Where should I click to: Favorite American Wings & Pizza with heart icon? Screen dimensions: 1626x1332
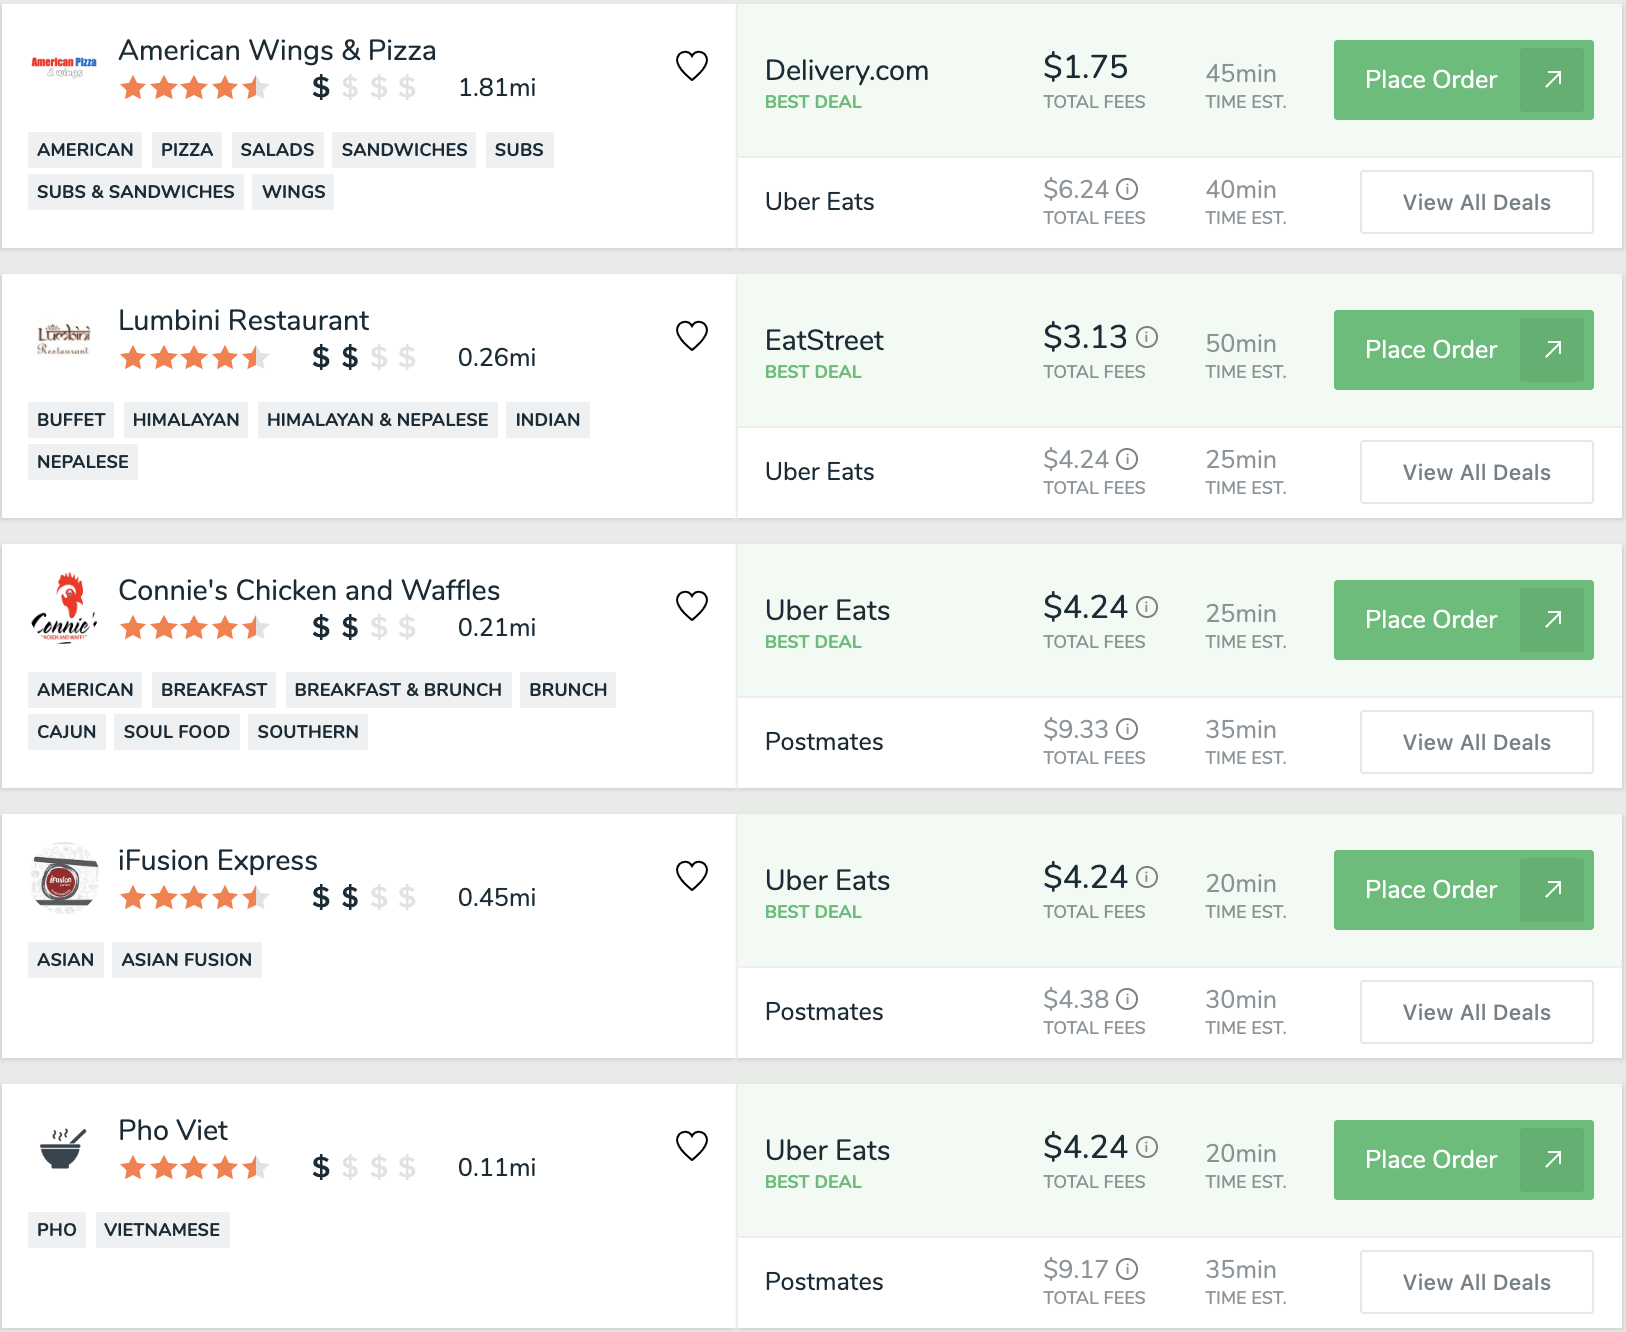(692, 66)
